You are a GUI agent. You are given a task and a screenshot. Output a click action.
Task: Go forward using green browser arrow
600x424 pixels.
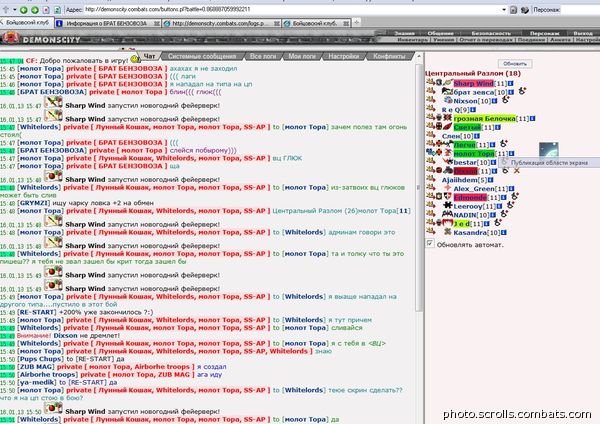35,10
